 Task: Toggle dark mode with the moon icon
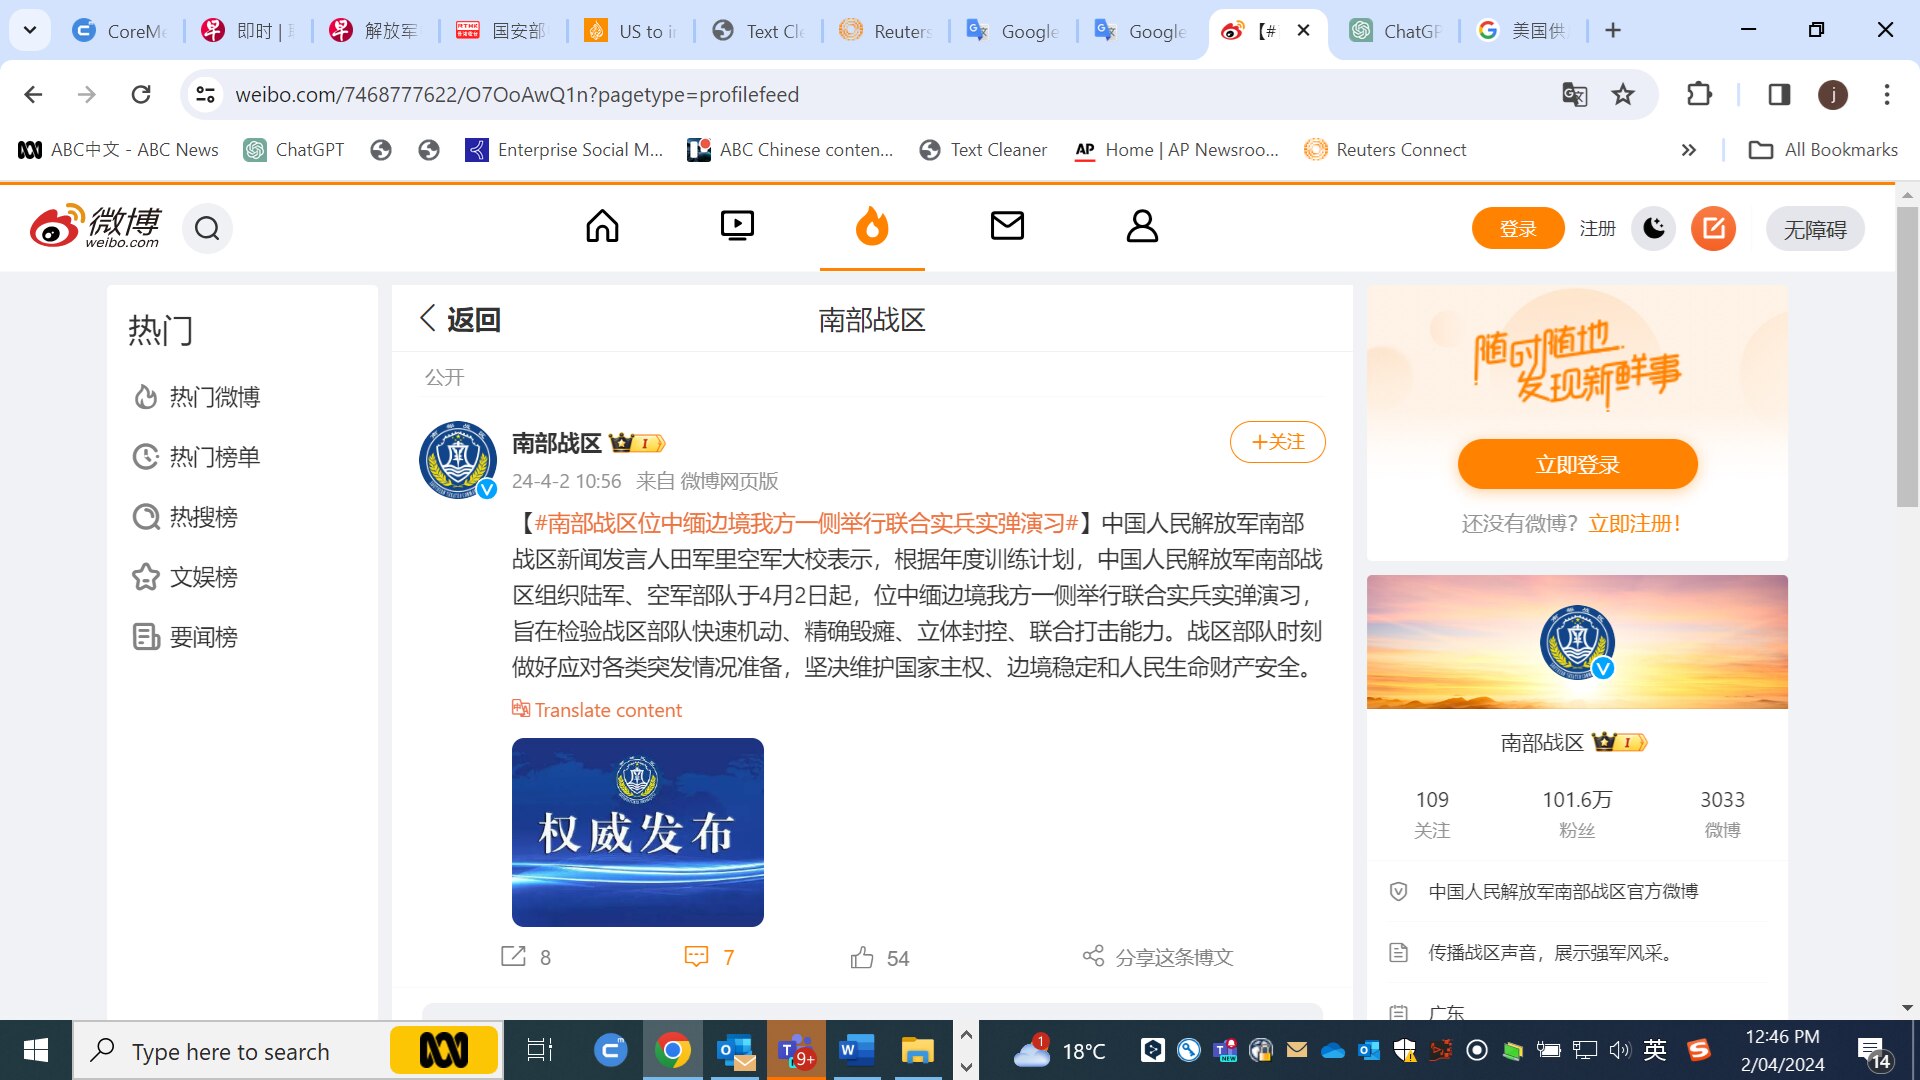point(1653,228)
